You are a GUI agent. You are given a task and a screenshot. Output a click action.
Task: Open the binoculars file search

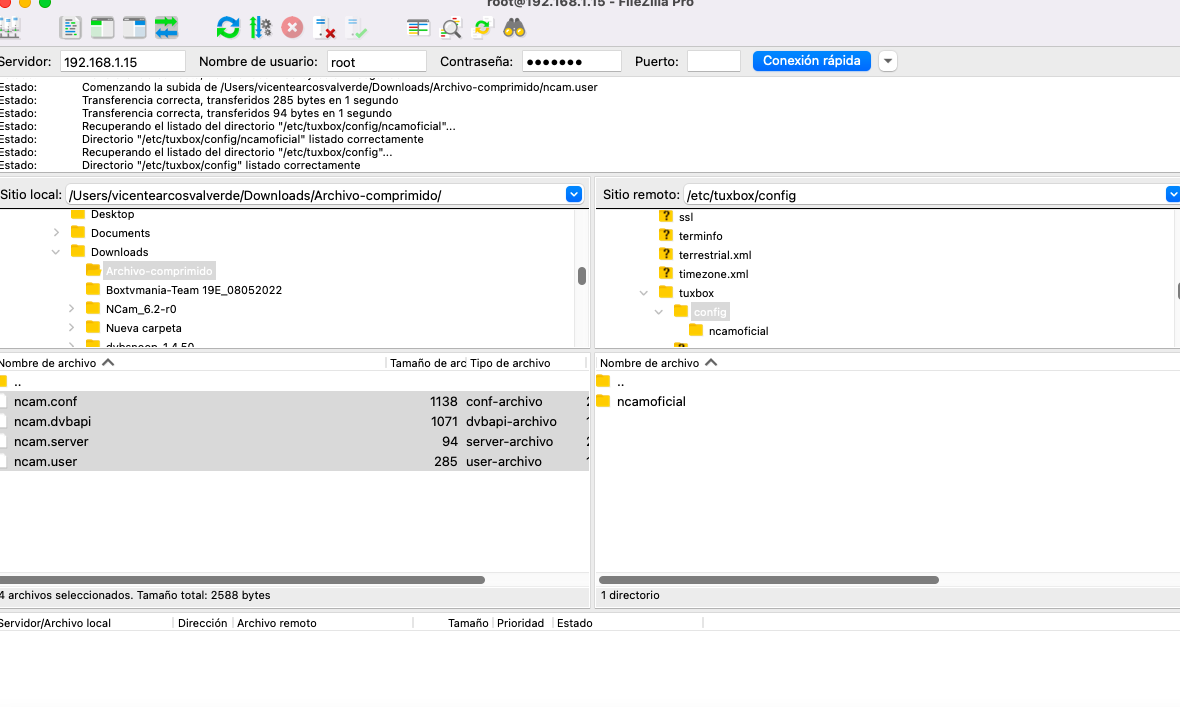click(514, 28)
